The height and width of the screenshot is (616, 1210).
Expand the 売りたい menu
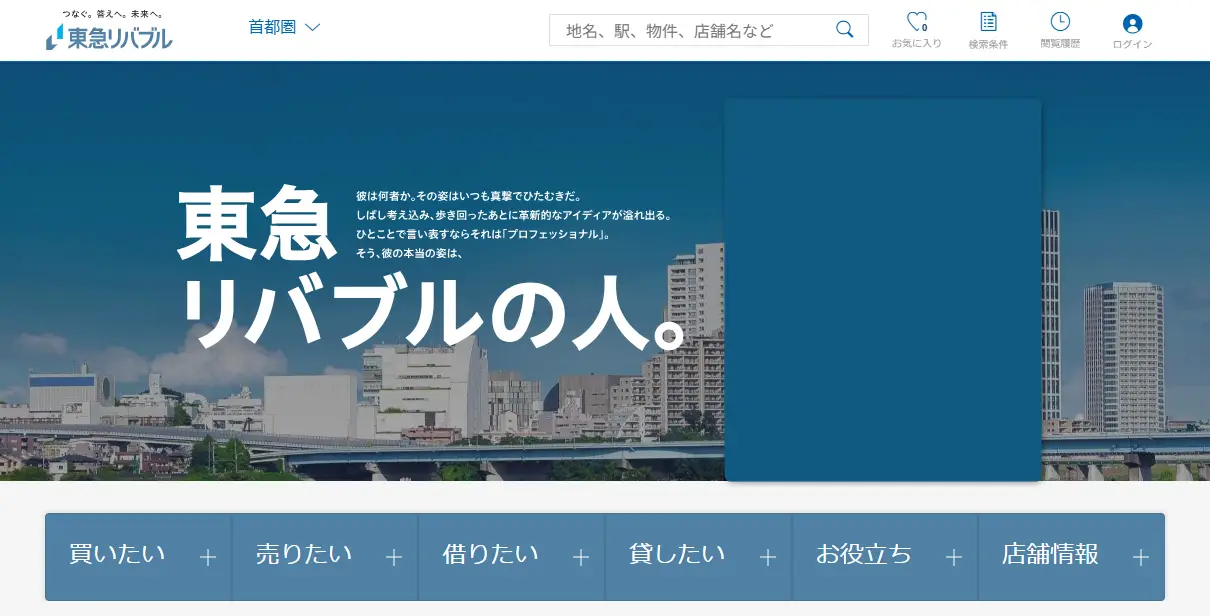[325, 557]
